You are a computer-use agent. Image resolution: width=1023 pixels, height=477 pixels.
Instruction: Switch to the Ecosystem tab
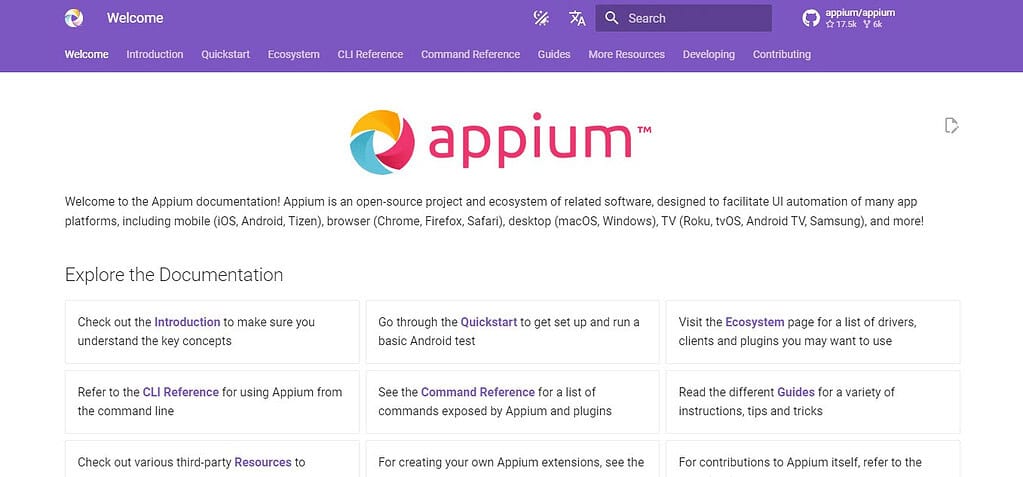(294, 55)
